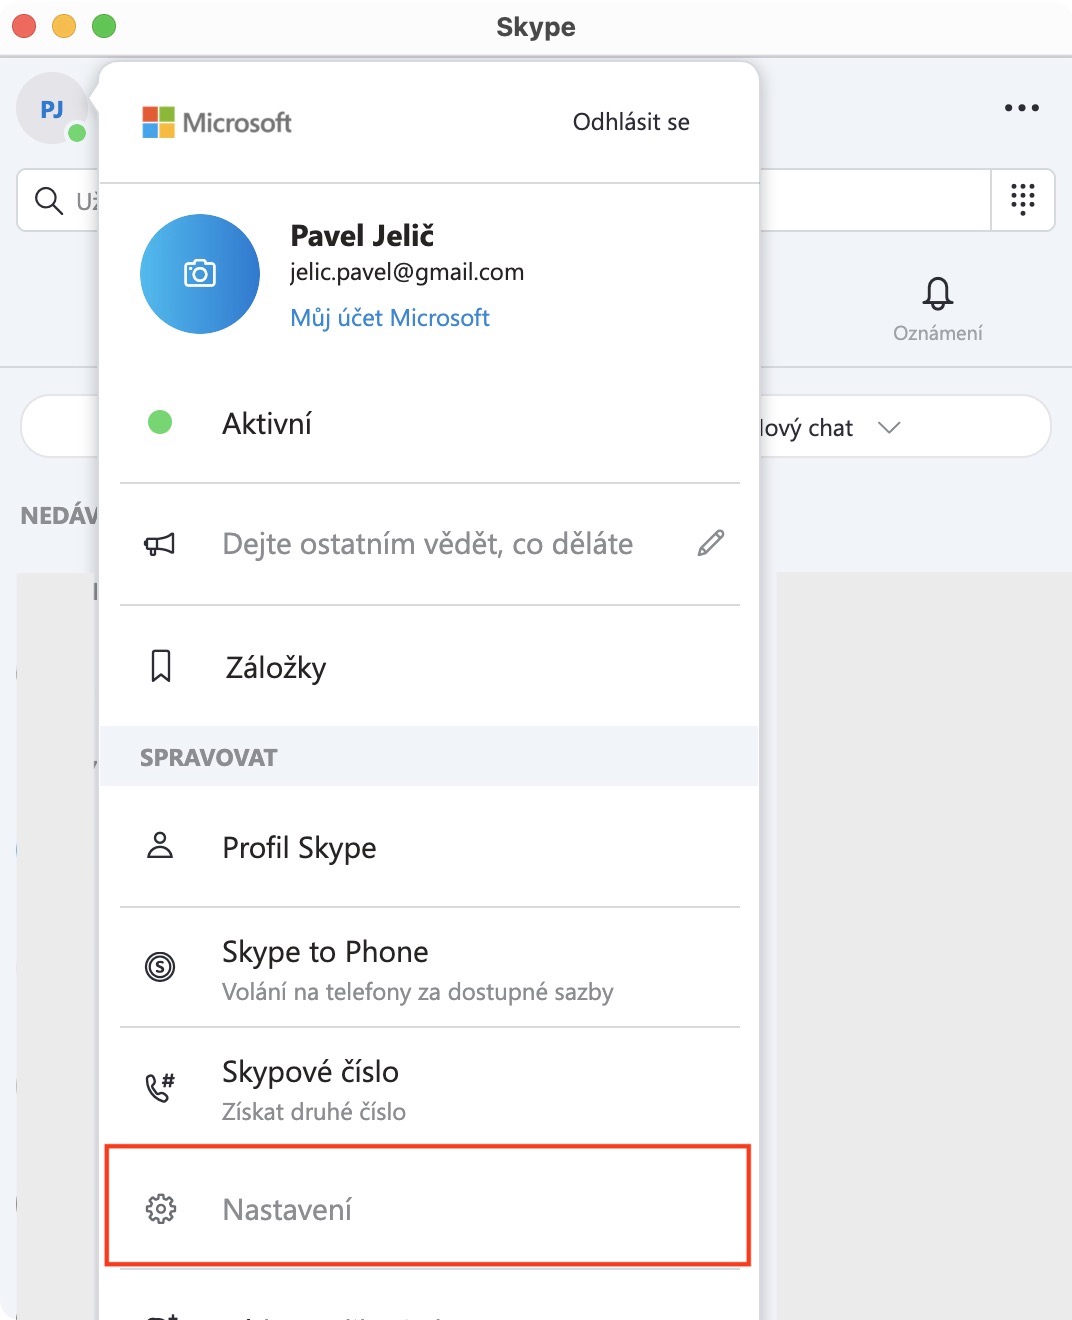Screen dimensions: 1072x1320
Task: Click the Skypové číslo phone icon
Action: click(x=160, y=1087)
